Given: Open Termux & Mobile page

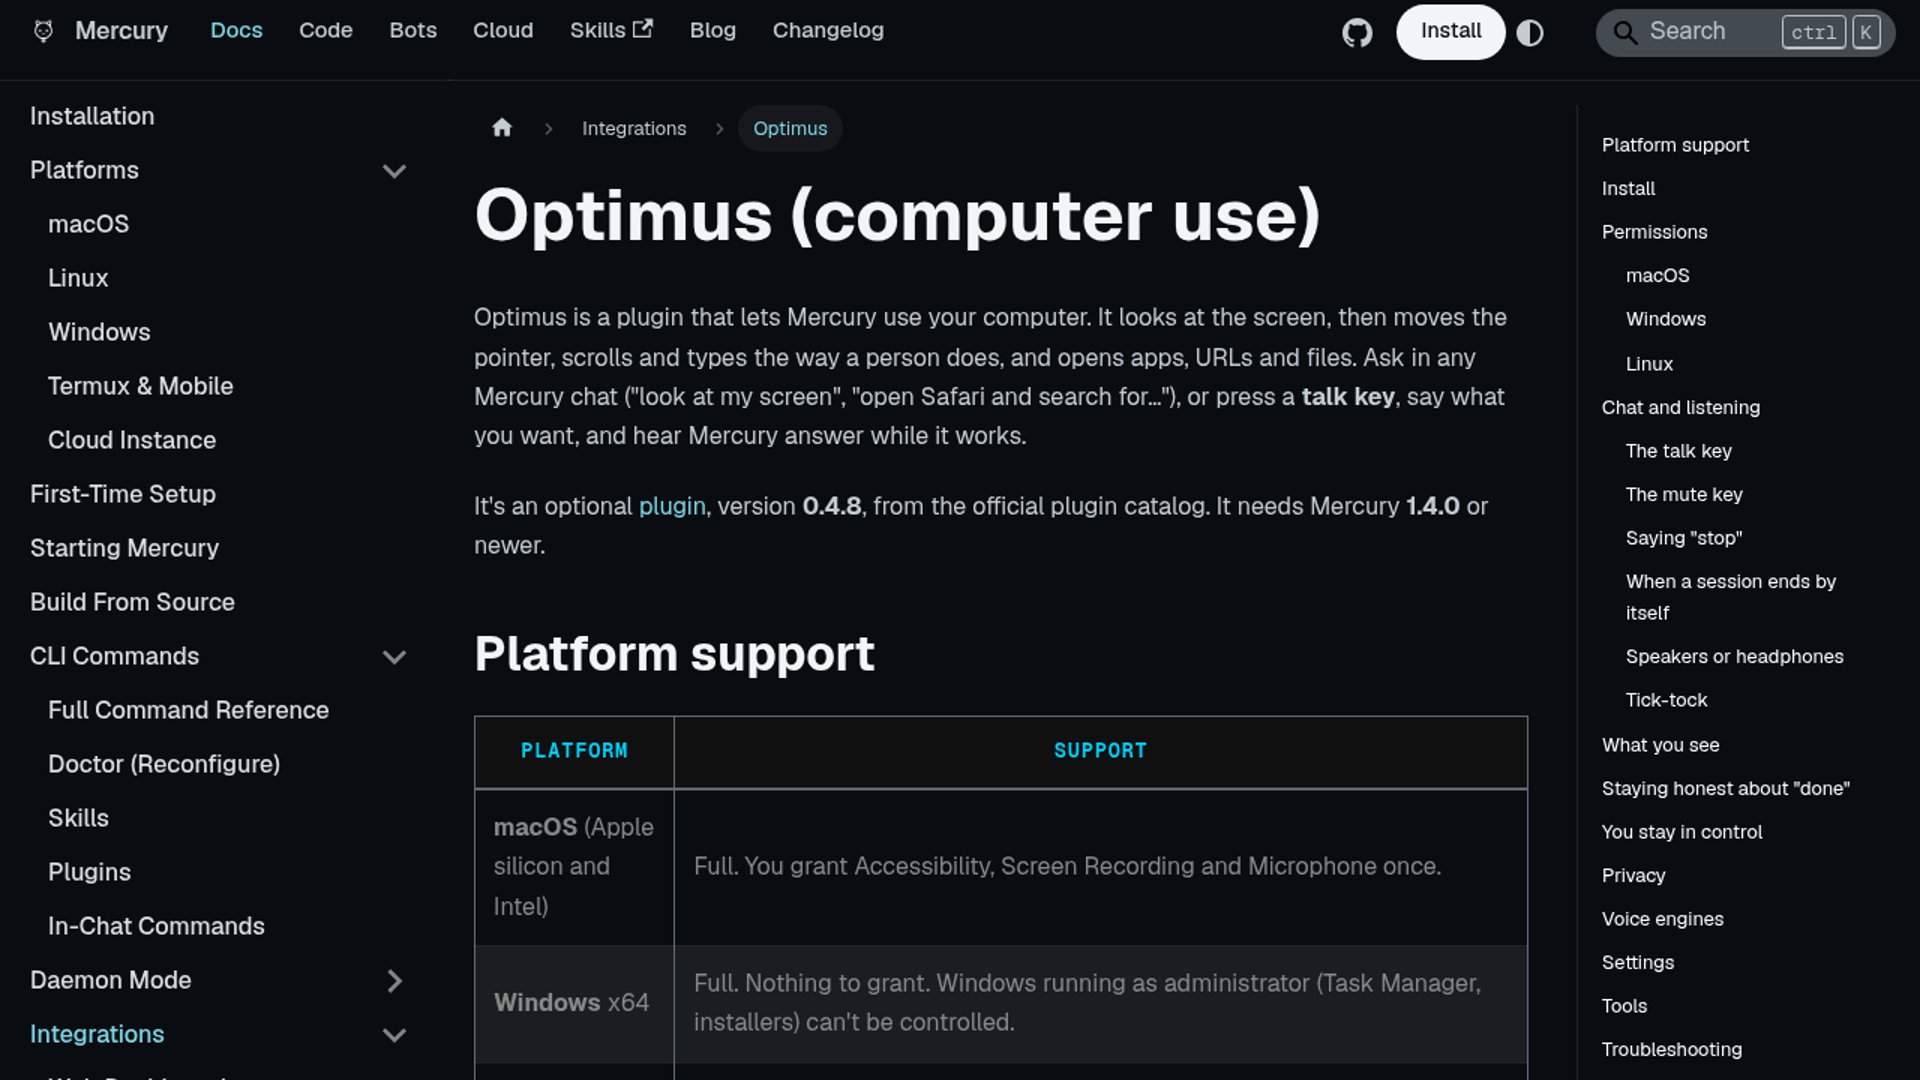Looking at the screenshot, I should (x=140, y=386).
